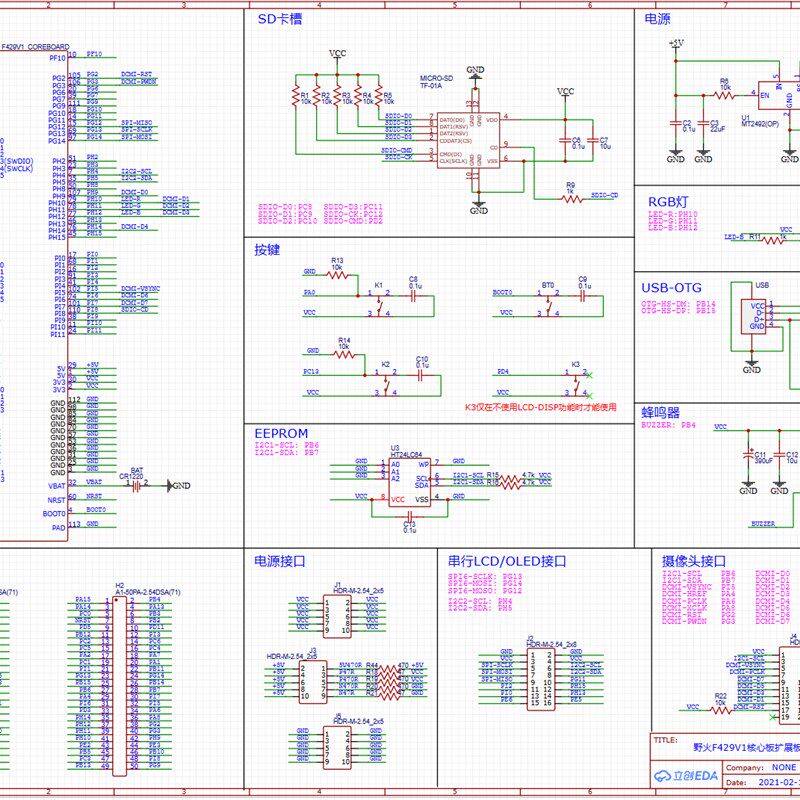This screenshot has width=800, height=800.
Task: Select the U3 HT24LC64 EEPROM chip
Action: coord(410,482)
